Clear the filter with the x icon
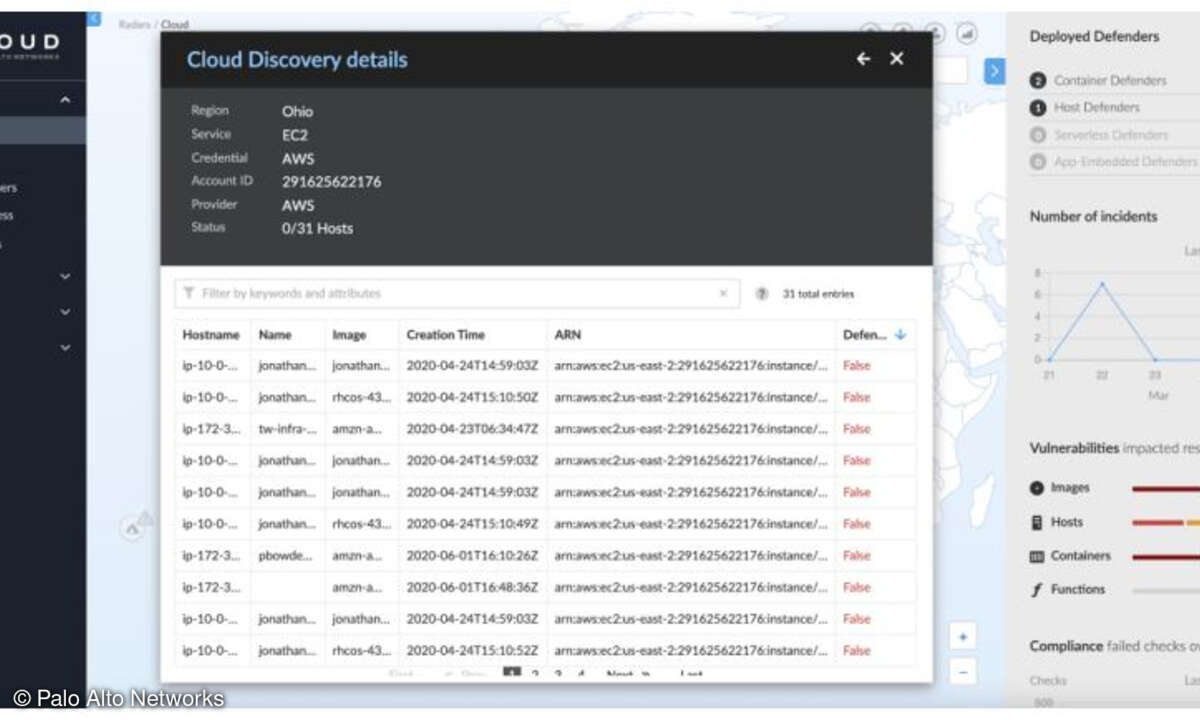The height and width of the screenshot is (720, 1200). click(x=723, y=294)
